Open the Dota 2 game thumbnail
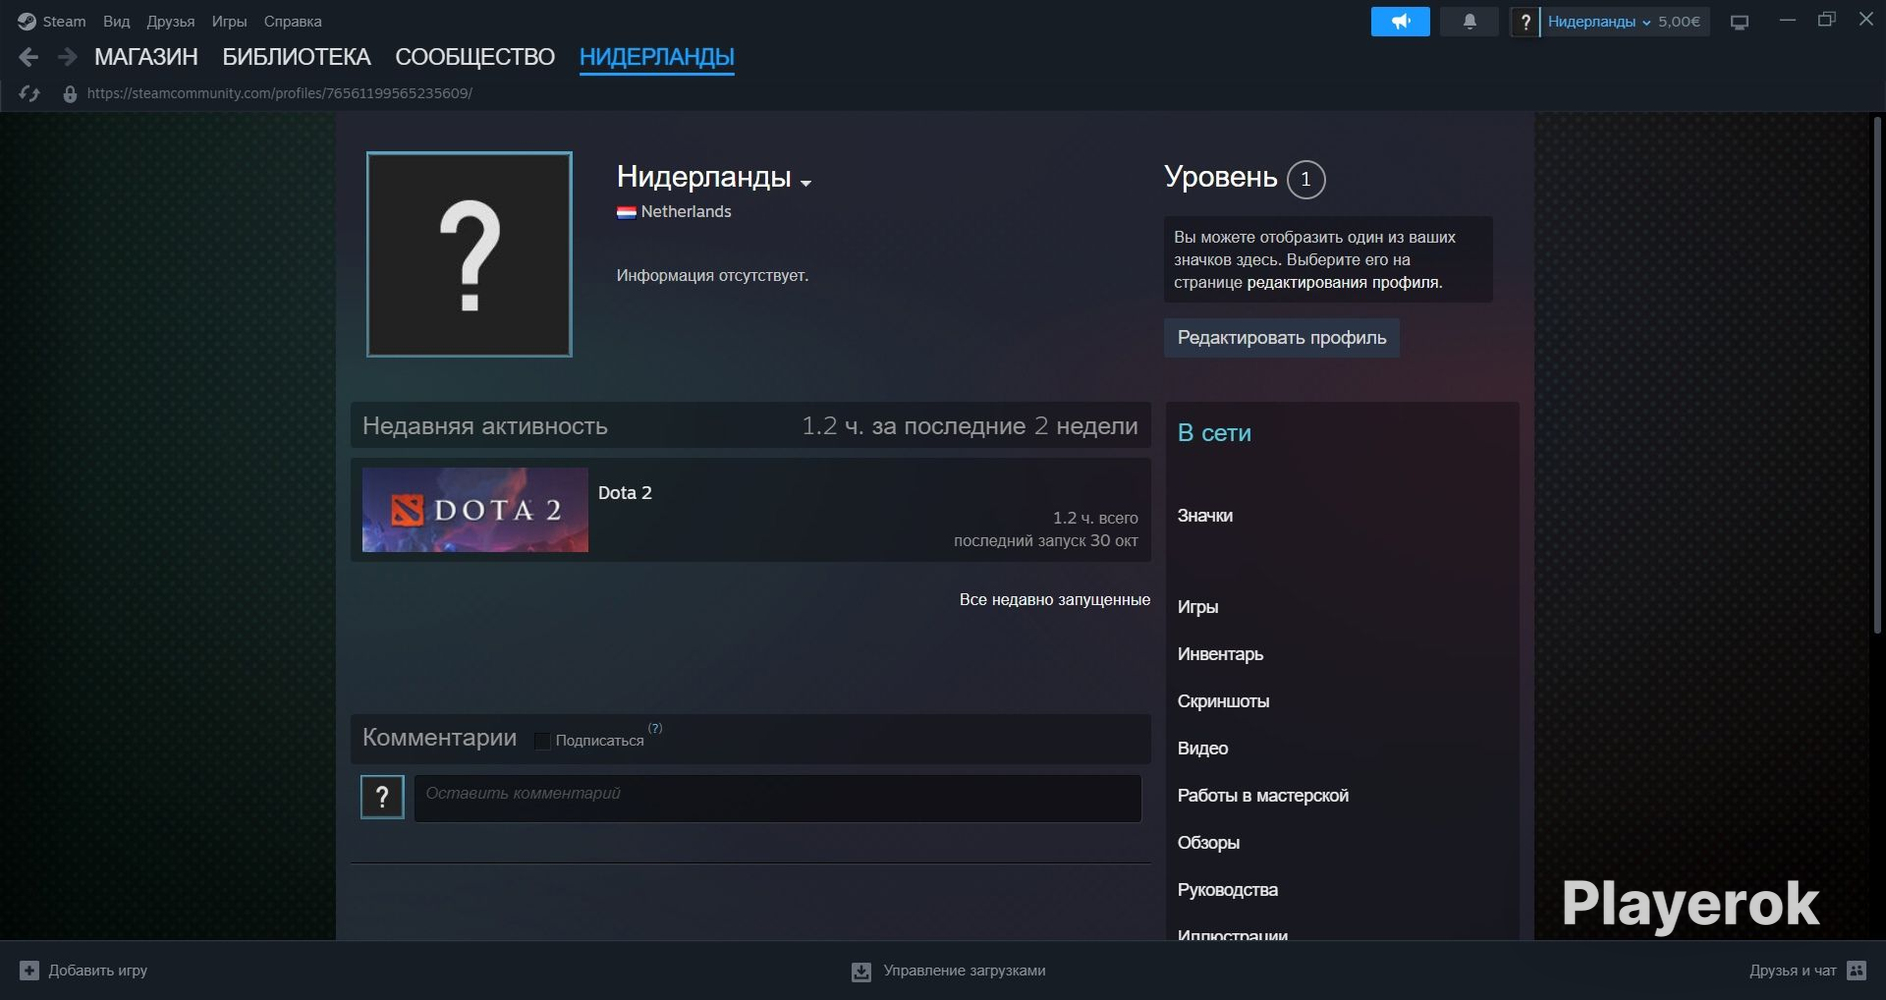This screenshot has height=1000, width=1886. pyautogui.click(x=475, y=510)
